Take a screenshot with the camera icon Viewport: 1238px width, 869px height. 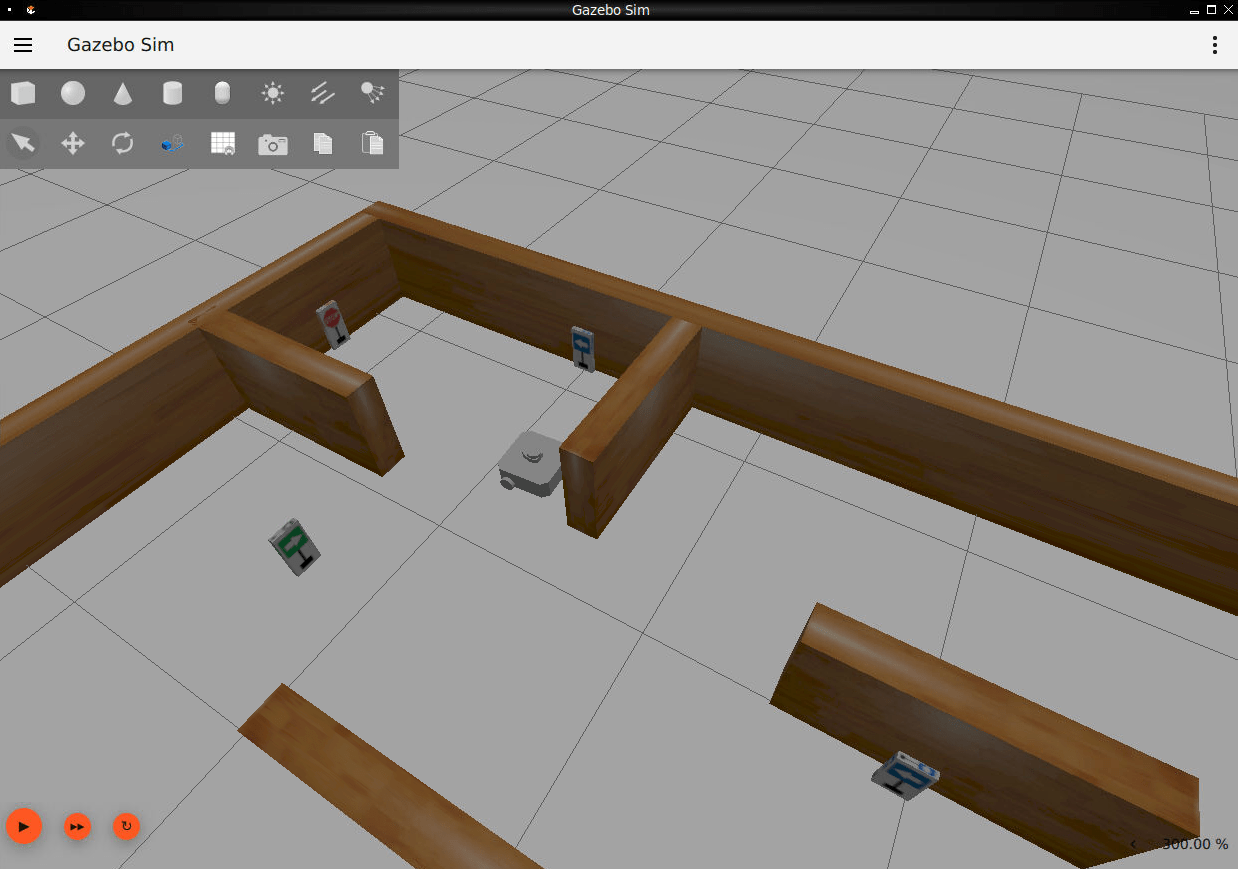pyautogui.click(x=272, y=144)
